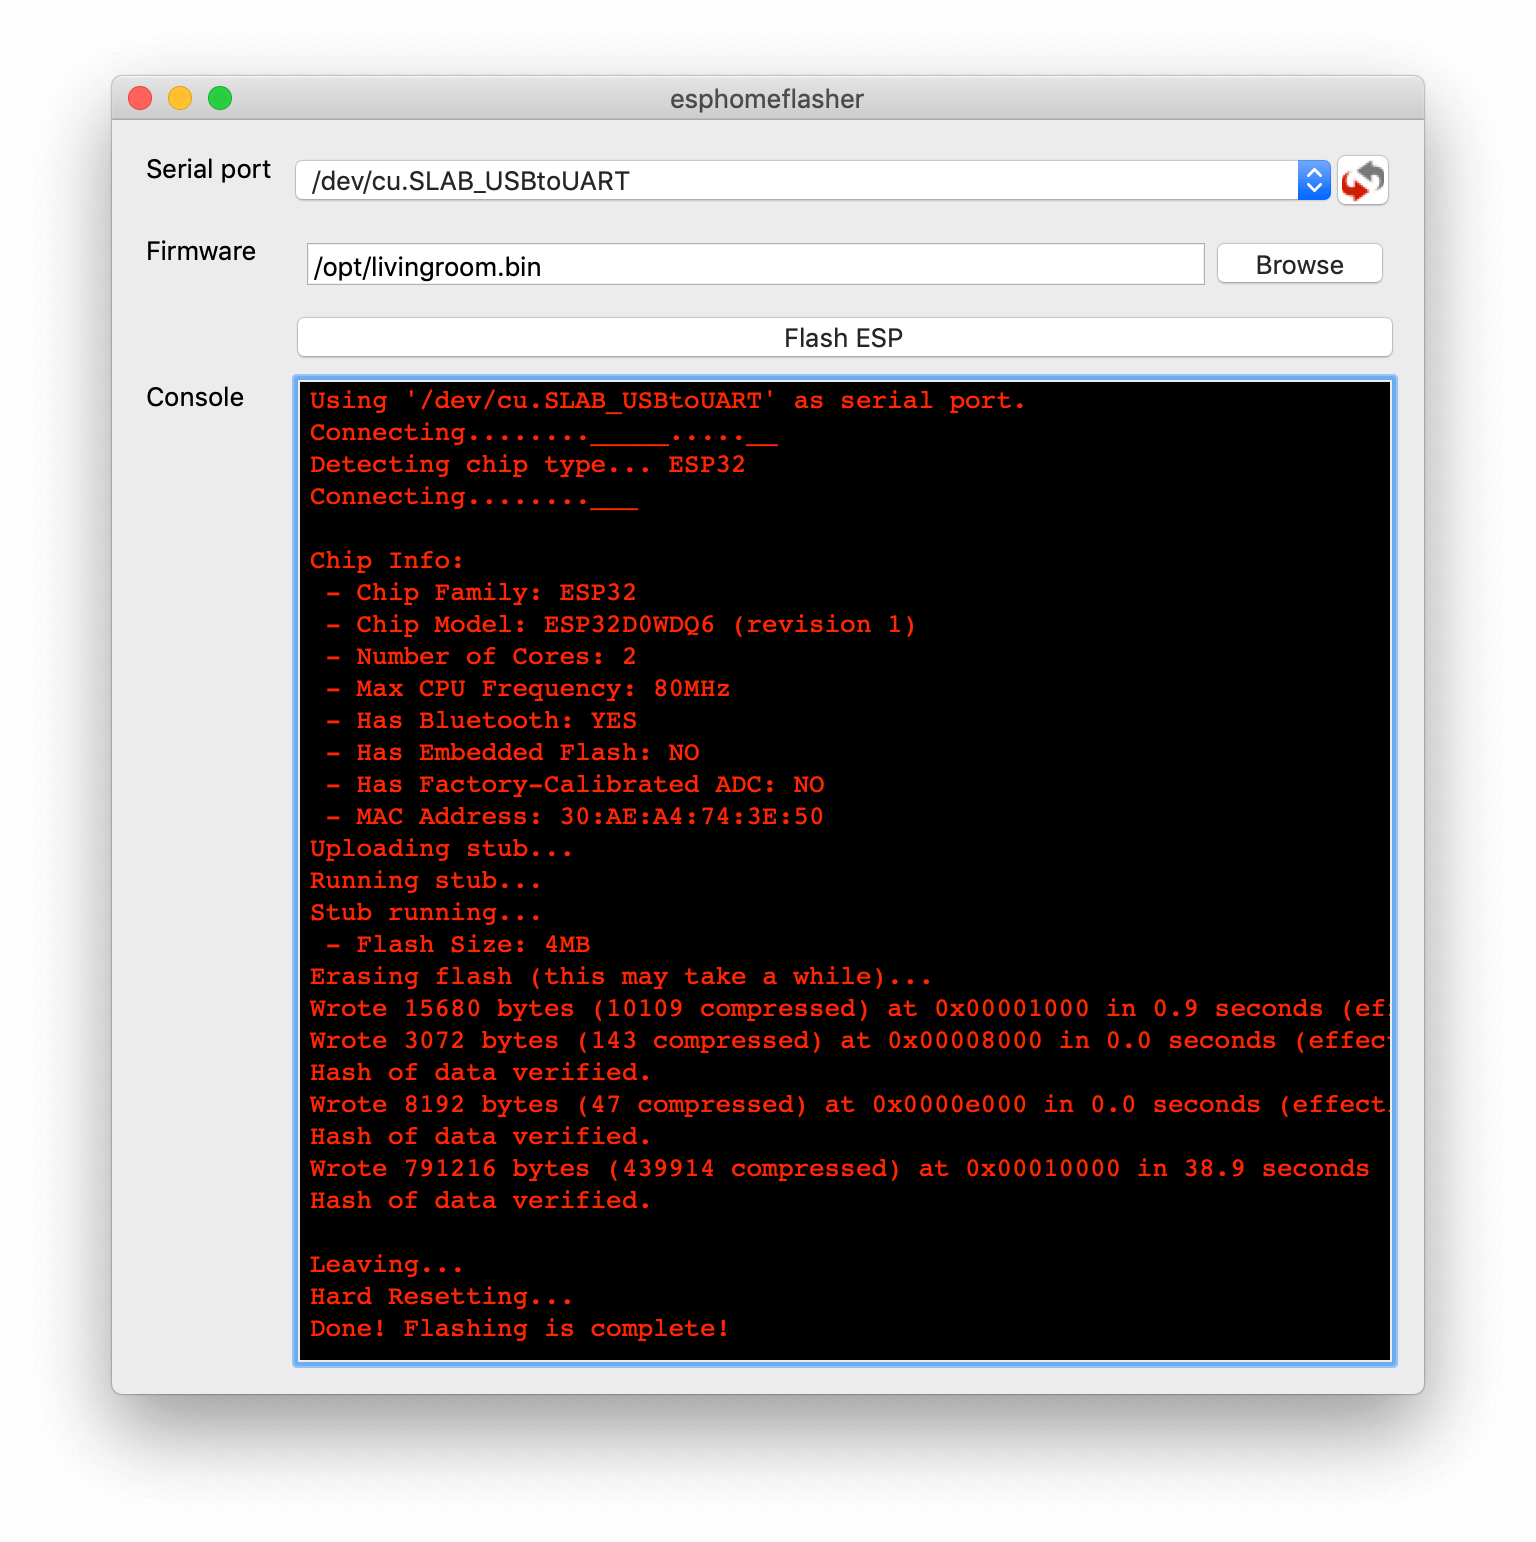Click the 'Stub running...' line
The image size is (1536, 1542).
426,913
